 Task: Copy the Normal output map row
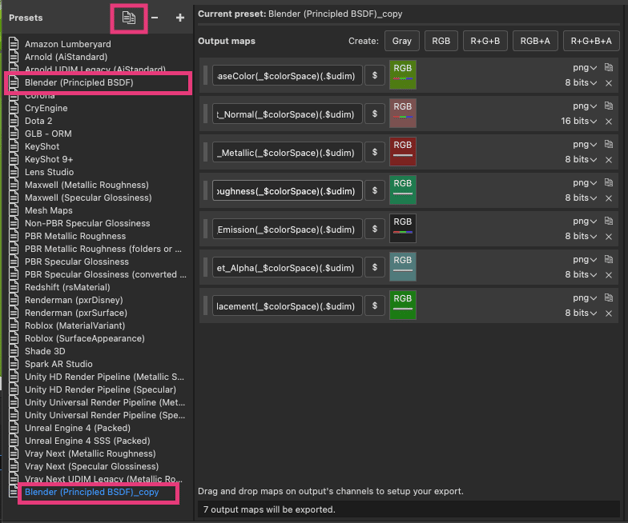pyautogui.click(x=609, y=106)
